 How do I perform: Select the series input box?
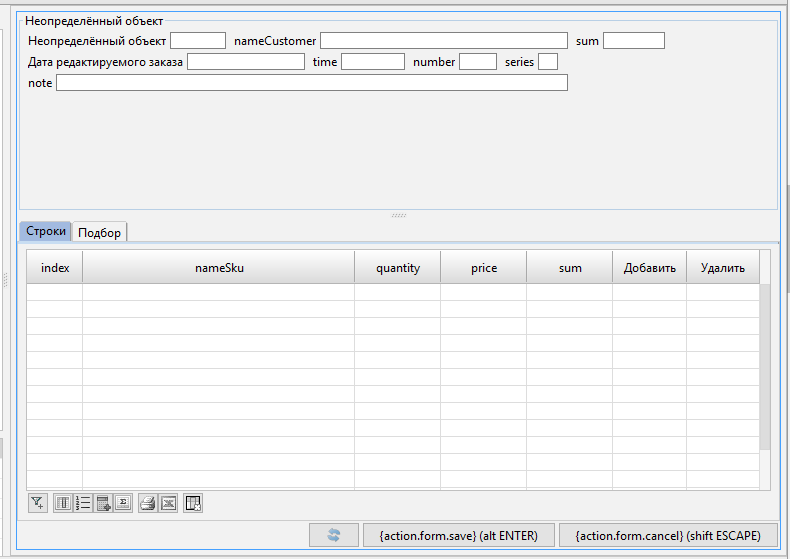point(548,62)
